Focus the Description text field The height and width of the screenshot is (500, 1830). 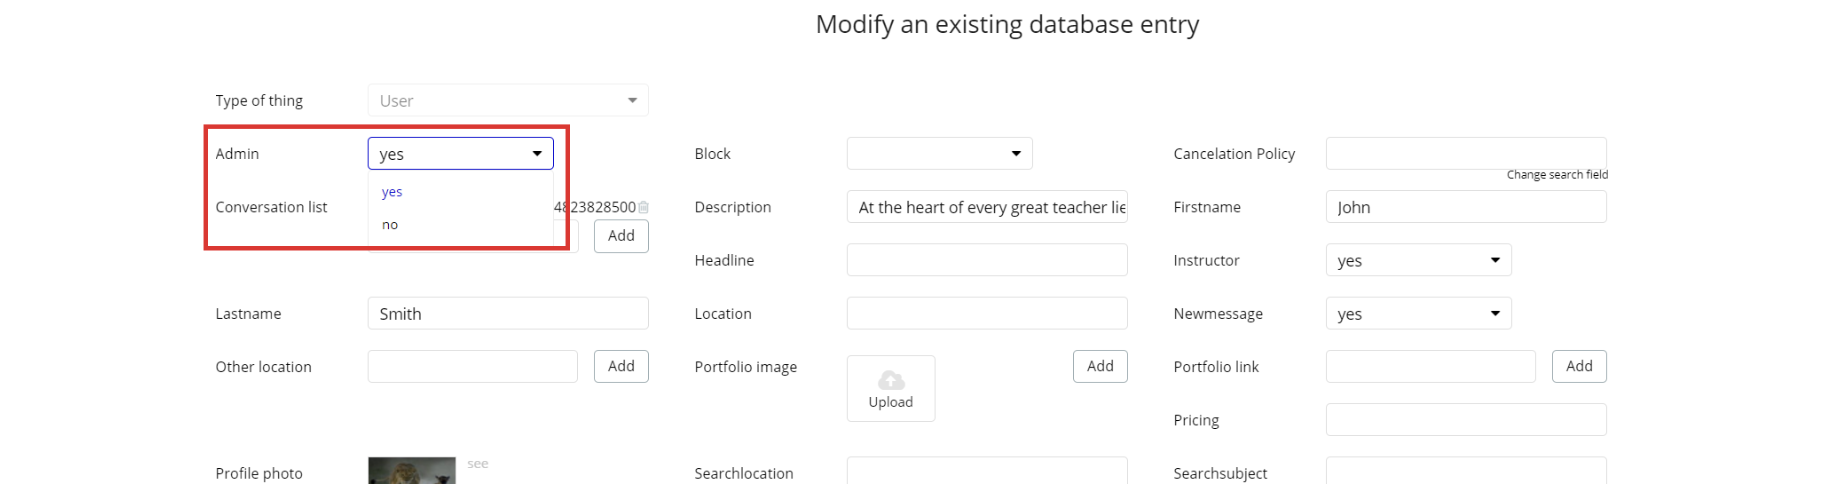pyautogui.click(x=987, y=207)
